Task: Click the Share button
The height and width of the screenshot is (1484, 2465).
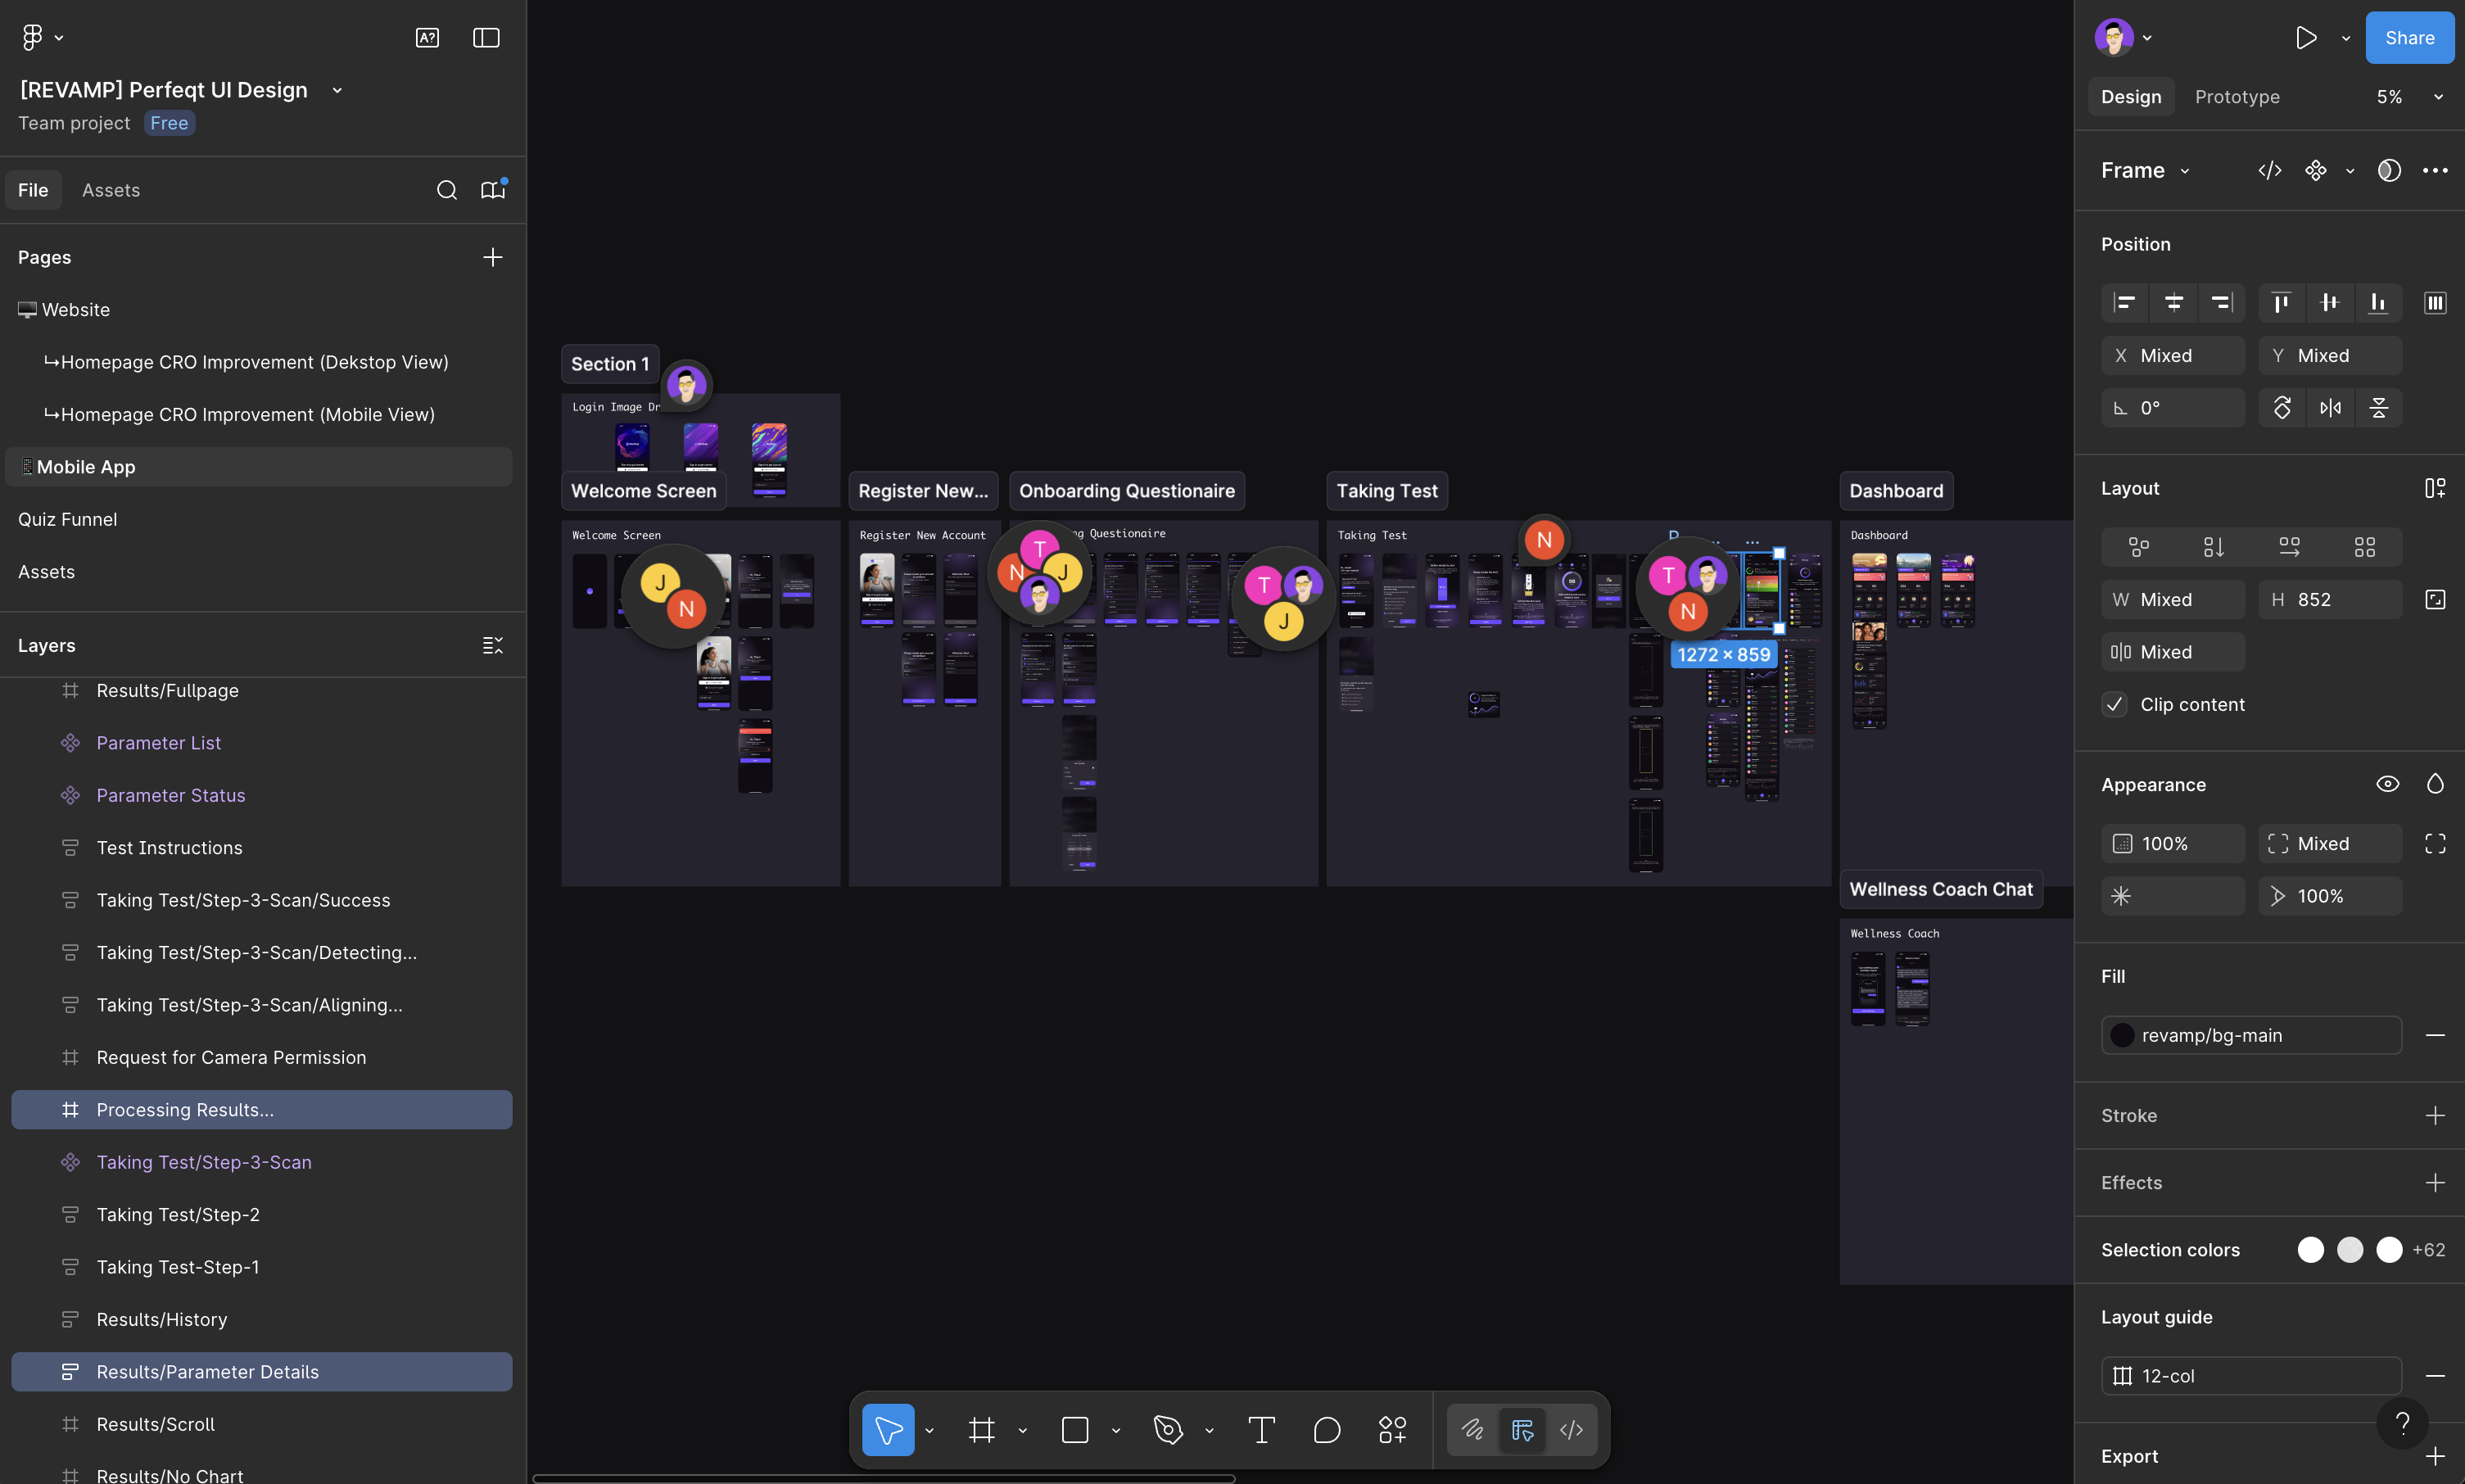Action: click(x=2408, y=38)
